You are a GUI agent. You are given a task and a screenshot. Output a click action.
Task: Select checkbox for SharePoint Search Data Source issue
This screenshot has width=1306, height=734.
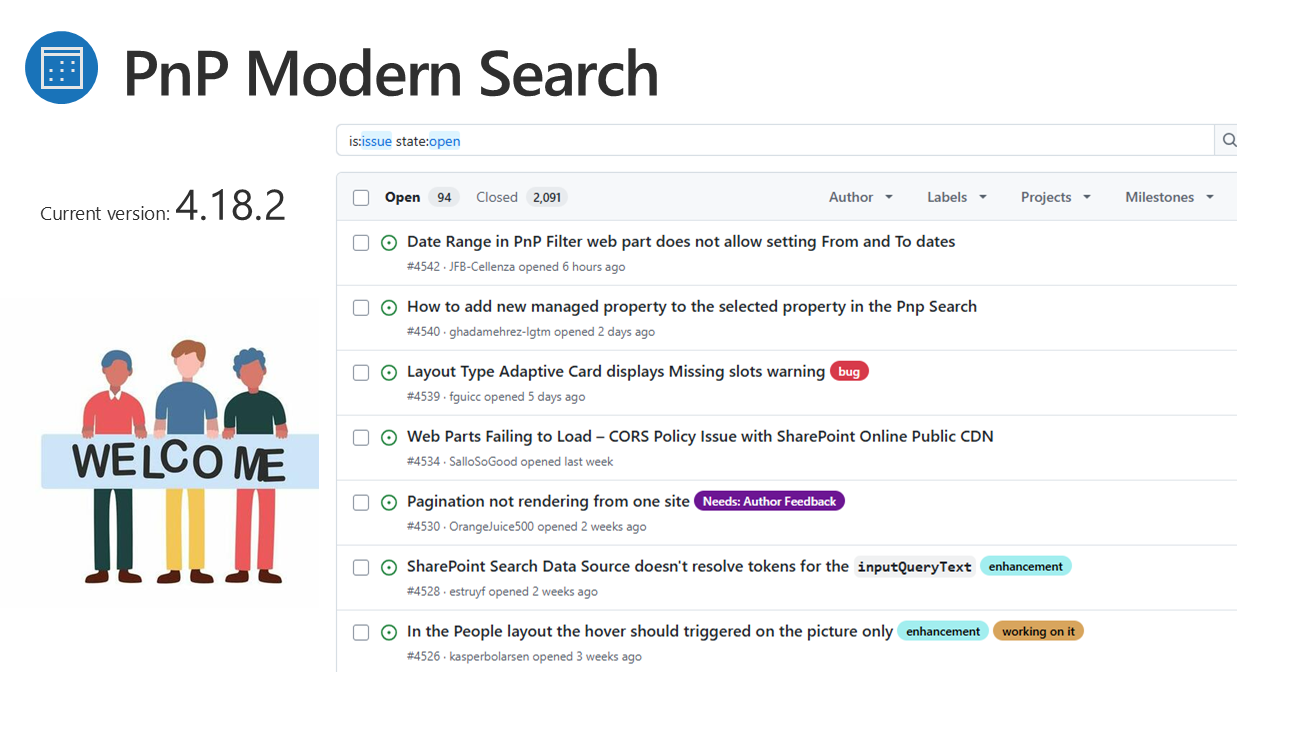point(361,567)
